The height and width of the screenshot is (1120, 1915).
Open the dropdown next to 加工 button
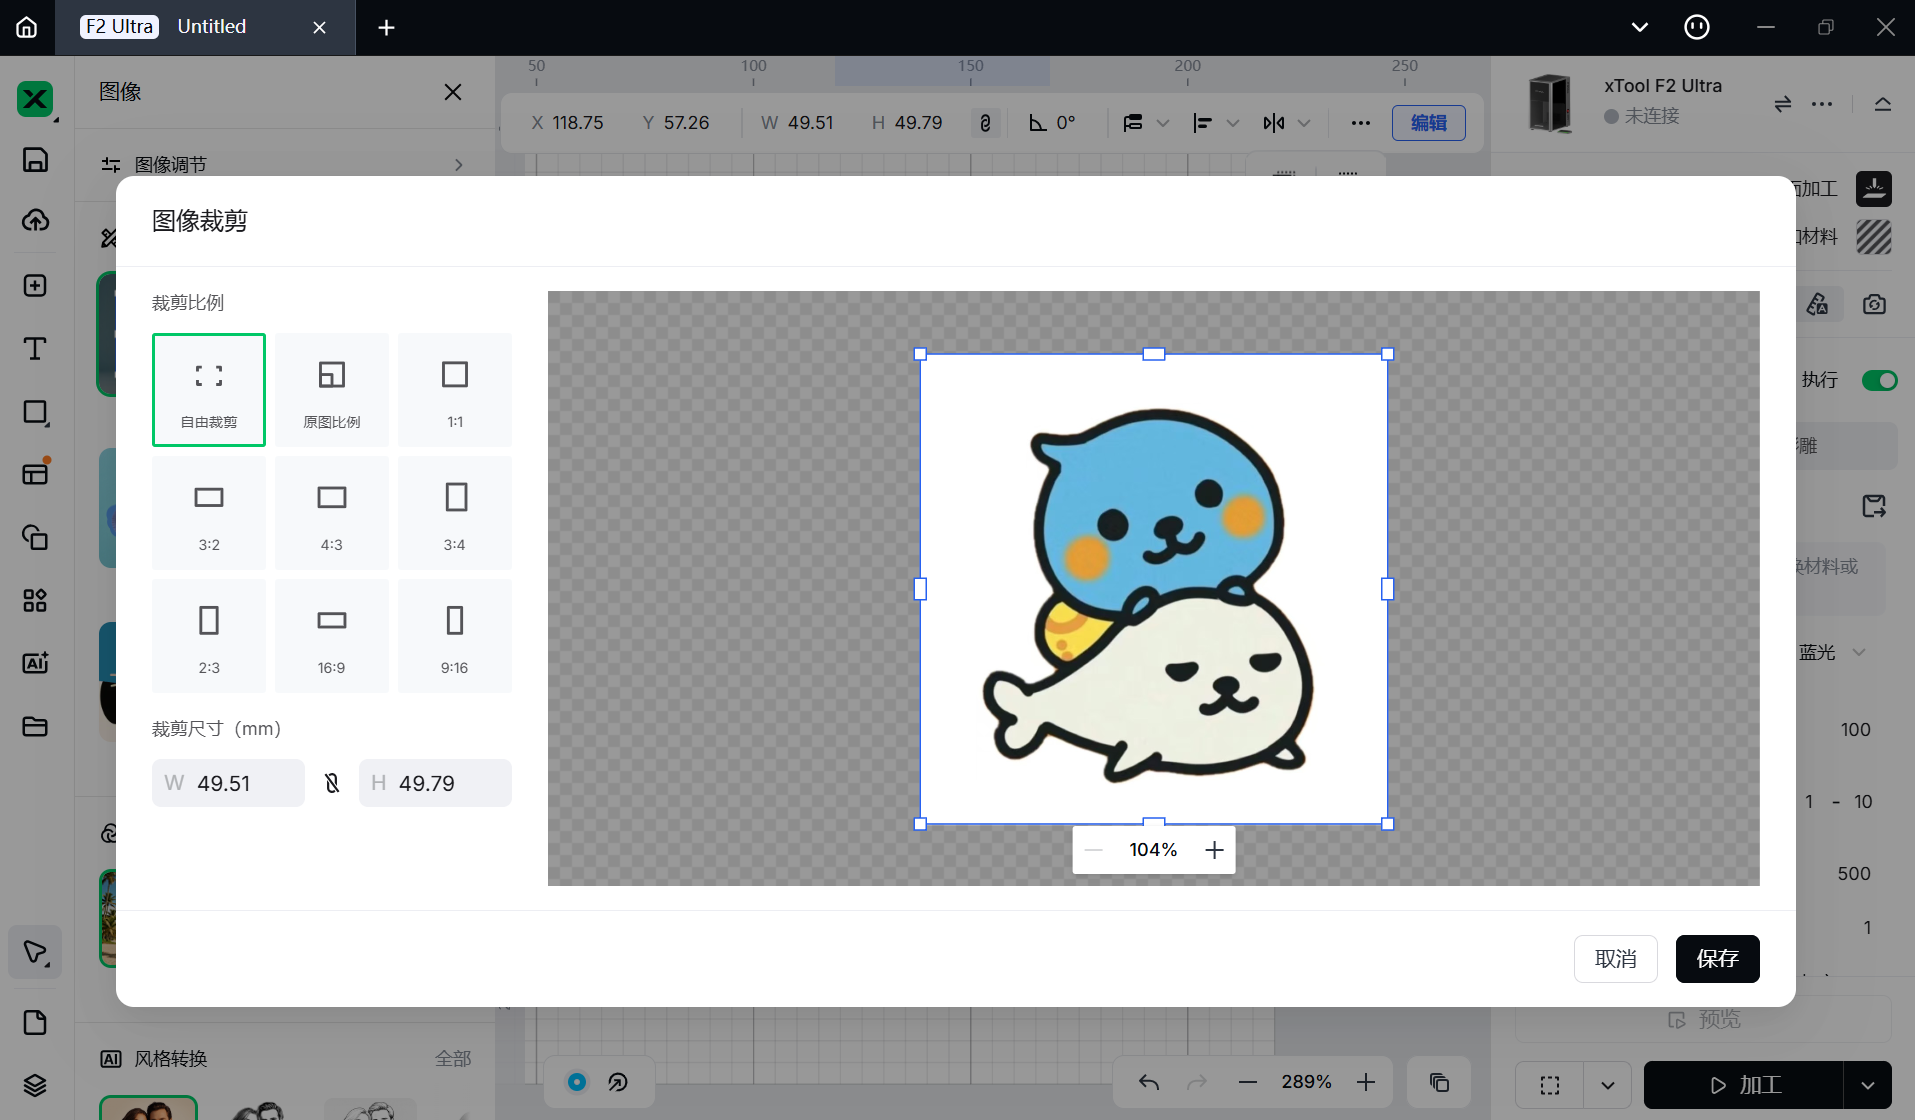point(1867,1085)
